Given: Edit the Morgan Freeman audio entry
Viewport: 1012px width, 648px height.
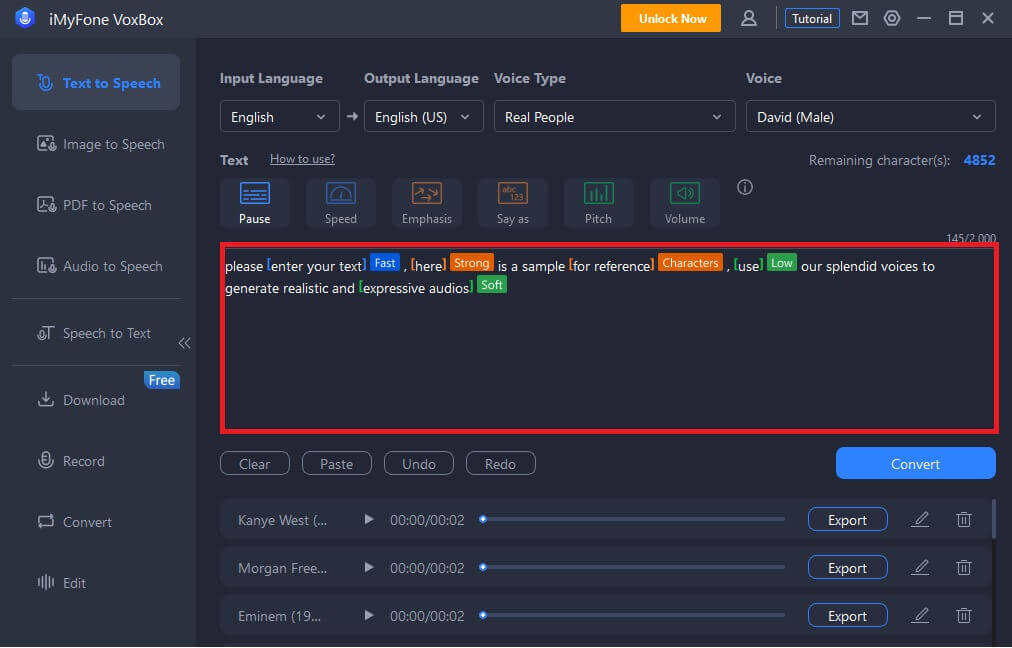Looking at the screenshot, I should pos(920,567).
